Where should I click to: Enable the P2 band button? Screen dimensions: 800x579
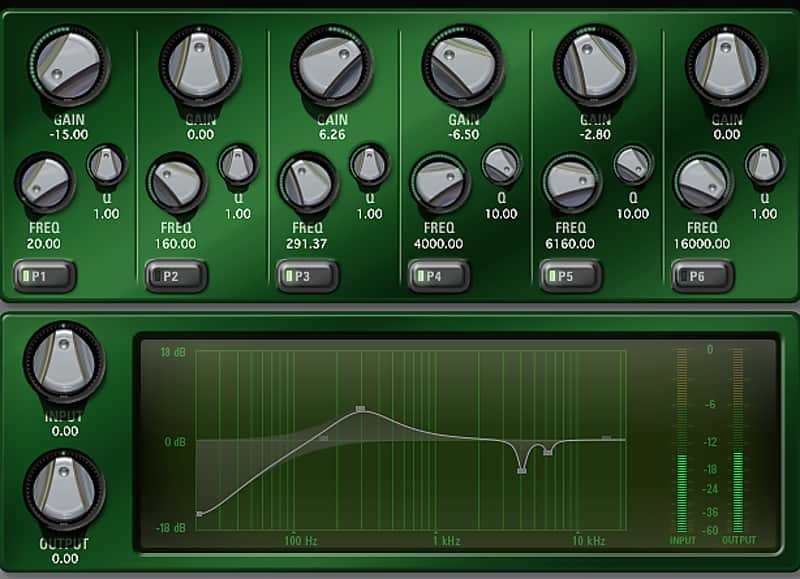[x=177, y=276]
